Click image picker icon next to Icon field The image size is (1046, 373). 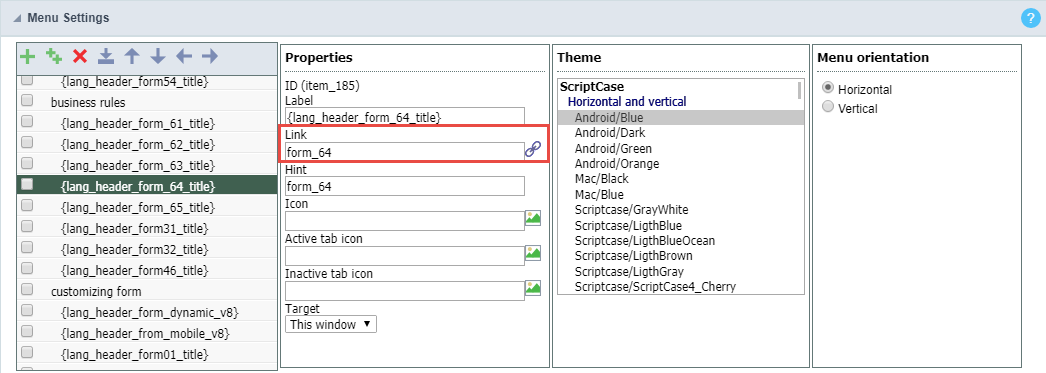[x=532, y=218]
